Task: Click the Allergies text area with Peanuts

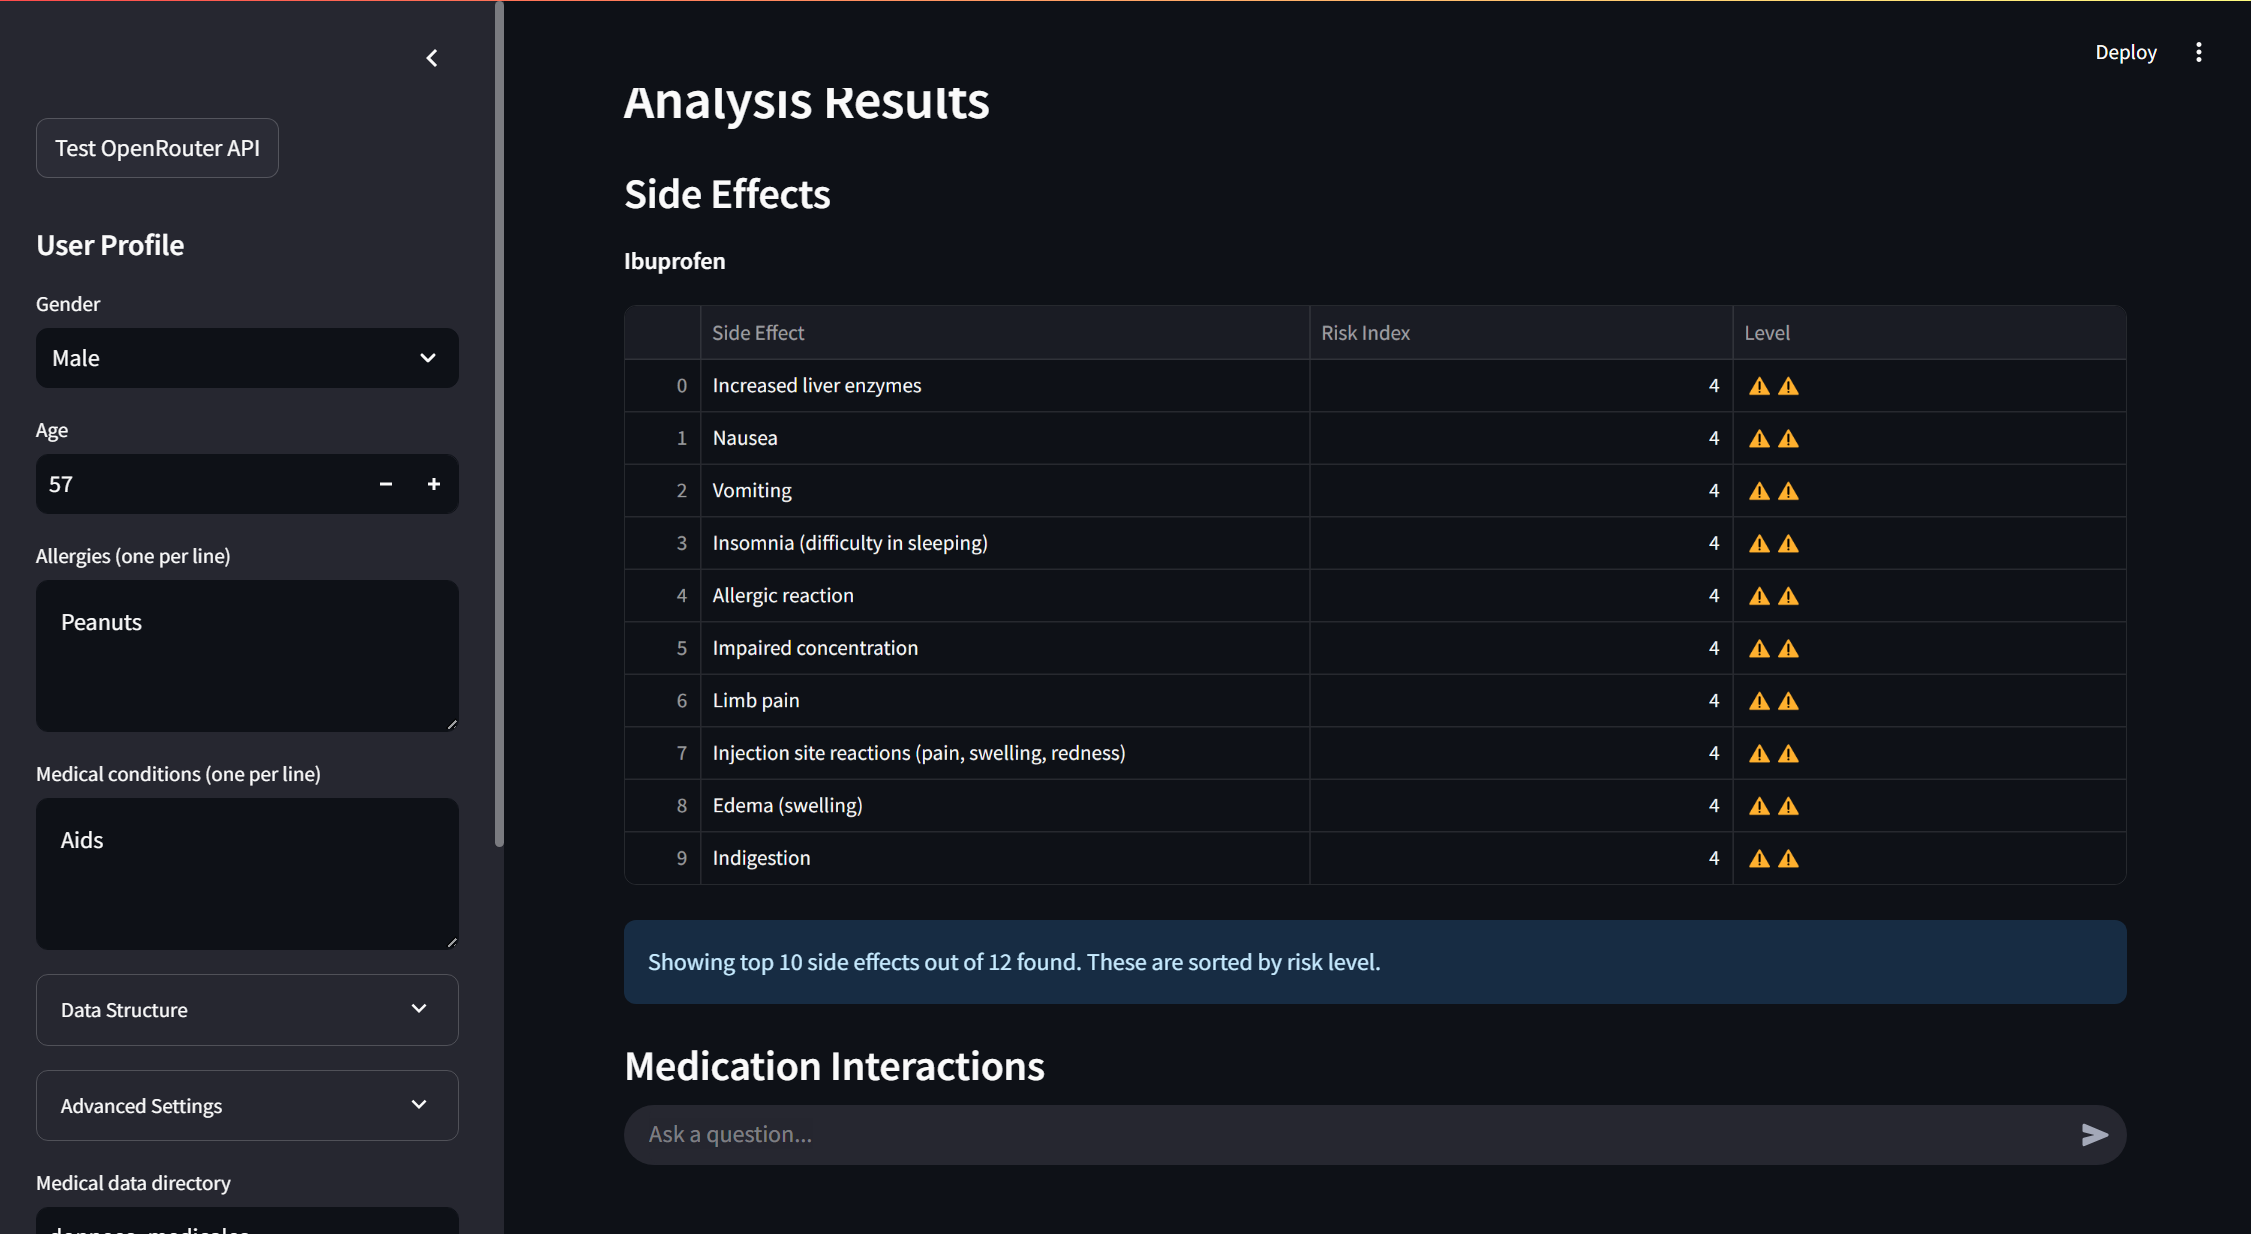Action: tap(247, 656)
